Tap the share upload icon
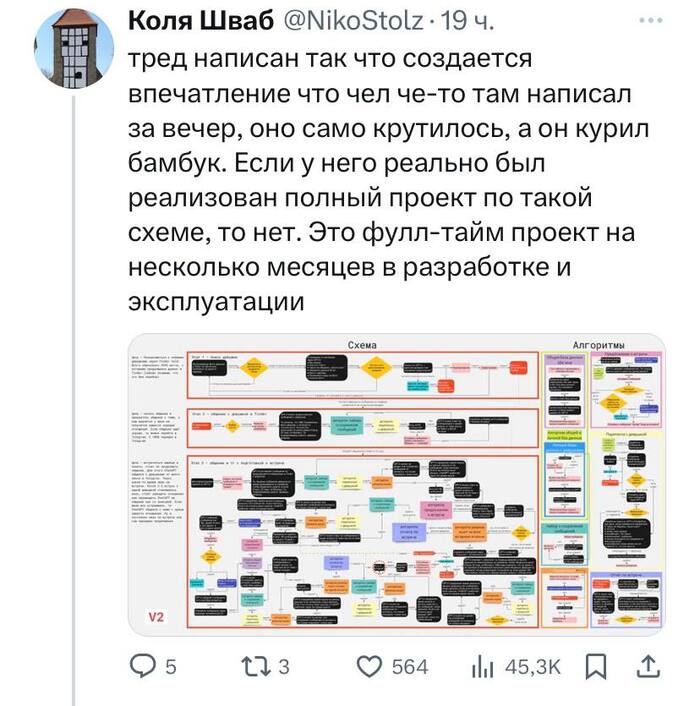This screenshot has height=706, width=700. [648, 667]
